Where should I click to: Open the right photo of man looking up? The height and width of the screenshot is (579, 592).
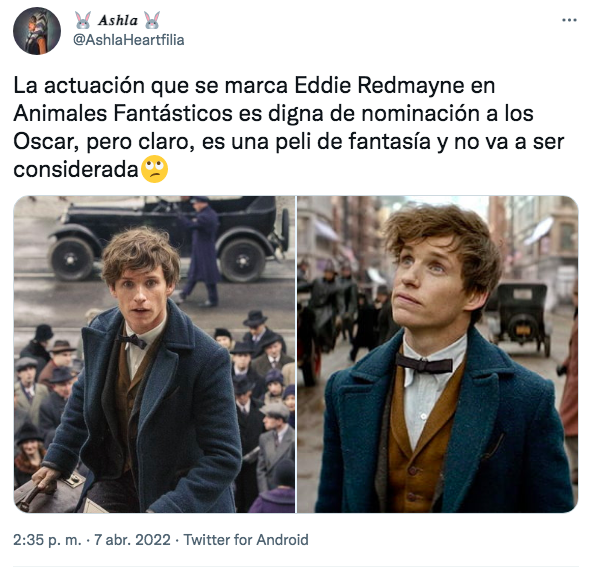[438, 354]
